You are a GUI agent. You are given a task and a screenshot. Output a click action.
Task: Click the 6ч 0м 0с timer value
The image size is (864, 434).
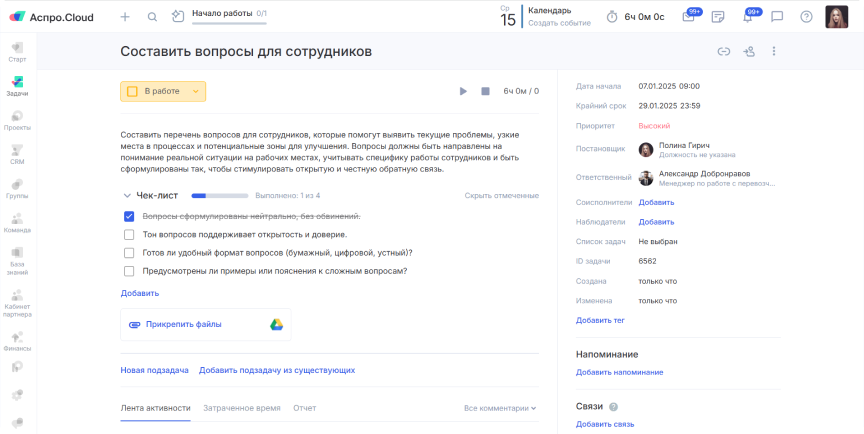(644, 17)
